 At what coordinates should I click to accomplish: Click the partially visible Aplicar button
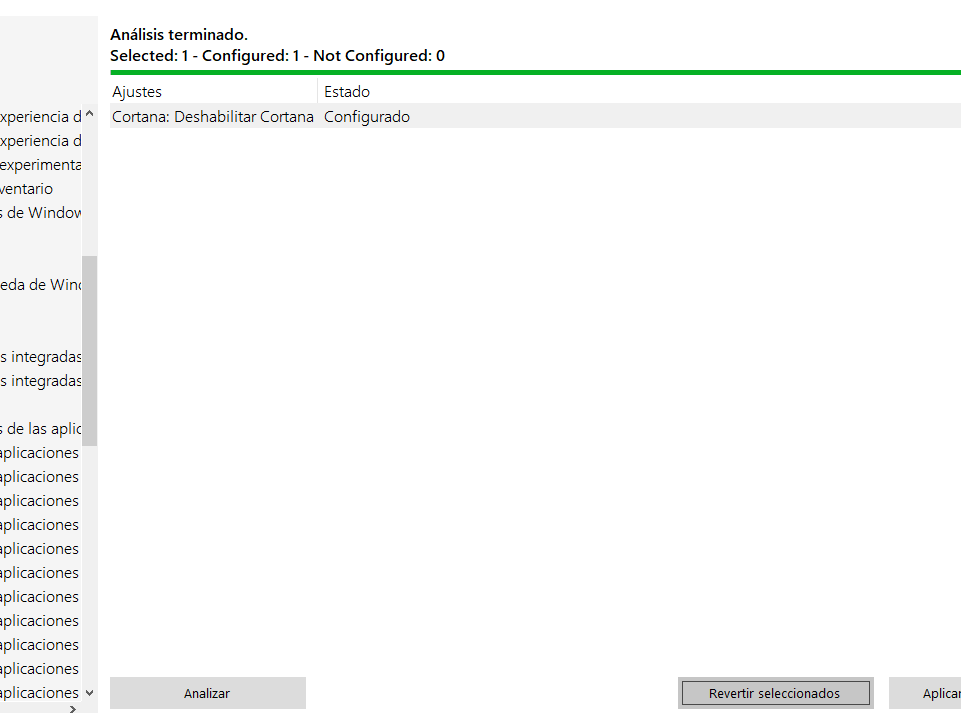(925, 693)
